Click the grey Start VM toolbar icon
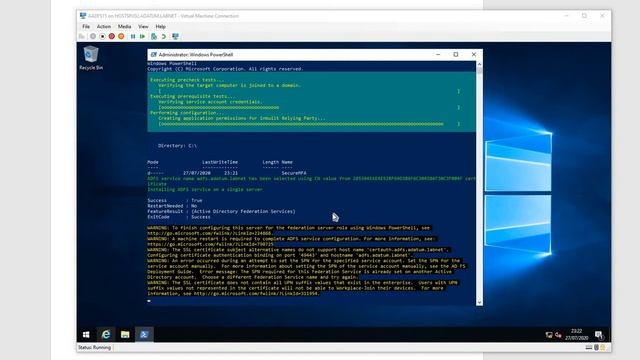This screenshot has height=360, width=640. coord(93,36)
